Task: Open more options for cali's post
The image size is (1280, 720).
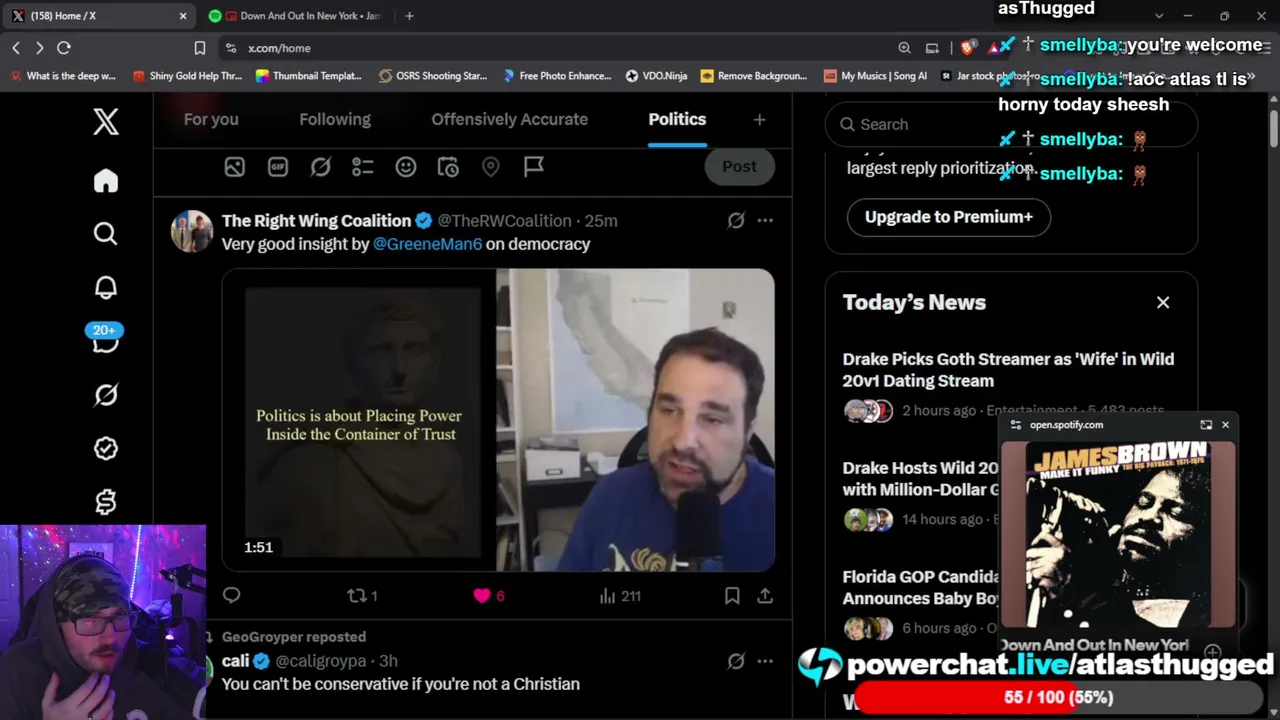Action: coord(765,661)
